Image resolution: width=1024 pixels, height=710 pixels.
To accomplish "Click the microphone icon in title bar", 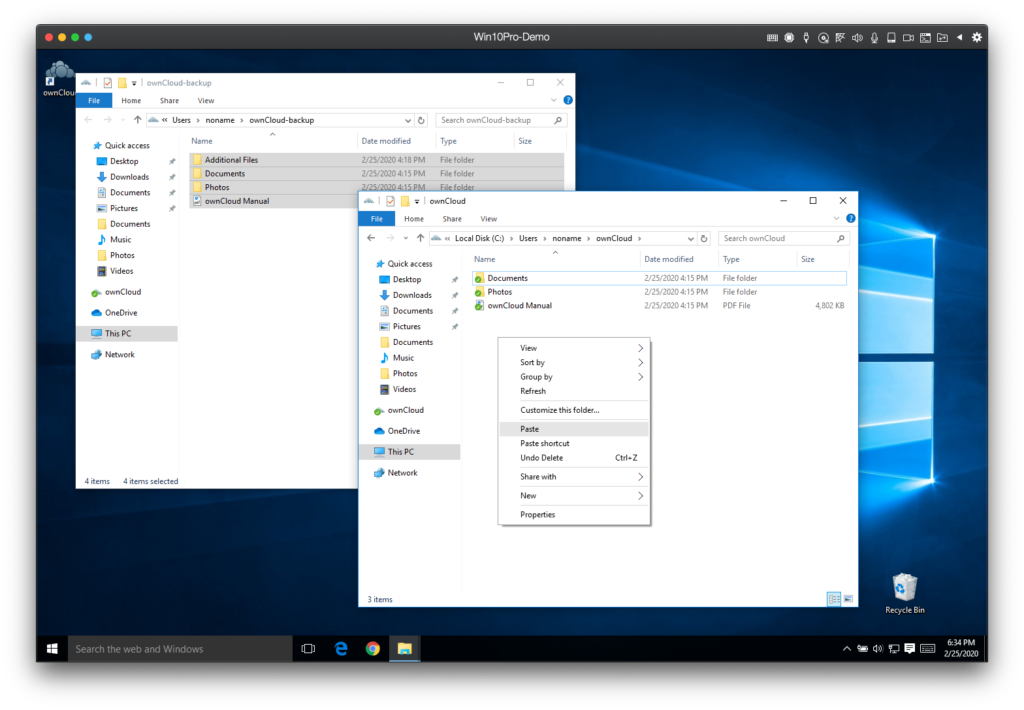I will 874,37.
